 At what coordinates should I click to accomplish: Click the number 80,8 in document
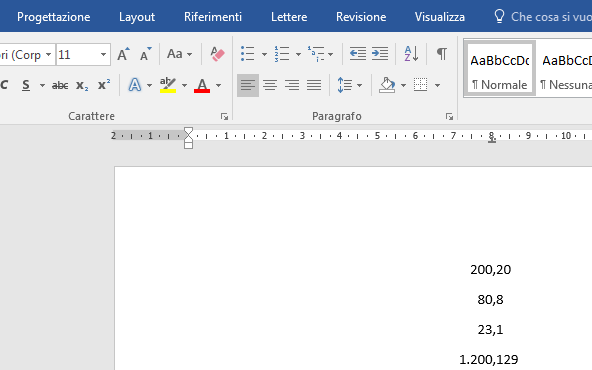tap(490, 300)
